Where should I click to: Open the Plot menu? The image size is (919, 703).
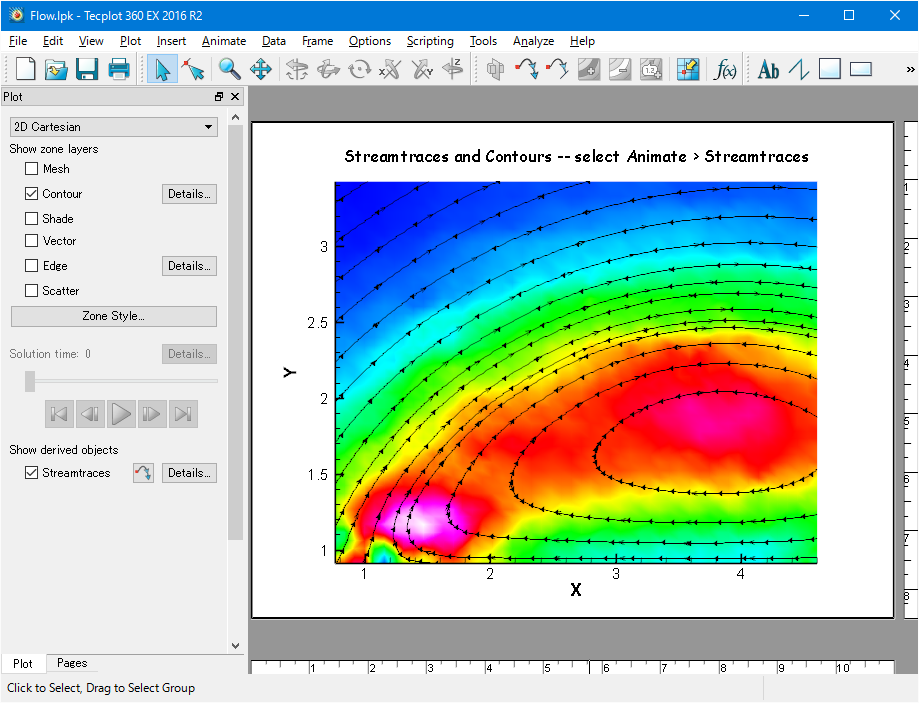click(130, 41)
